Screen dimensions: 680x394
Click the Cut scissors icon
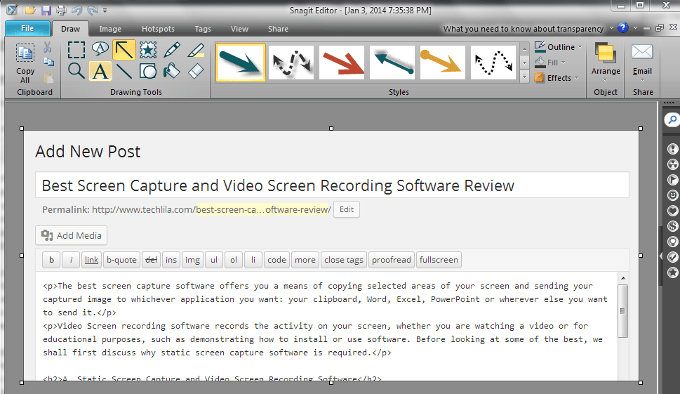pos(47,47)
